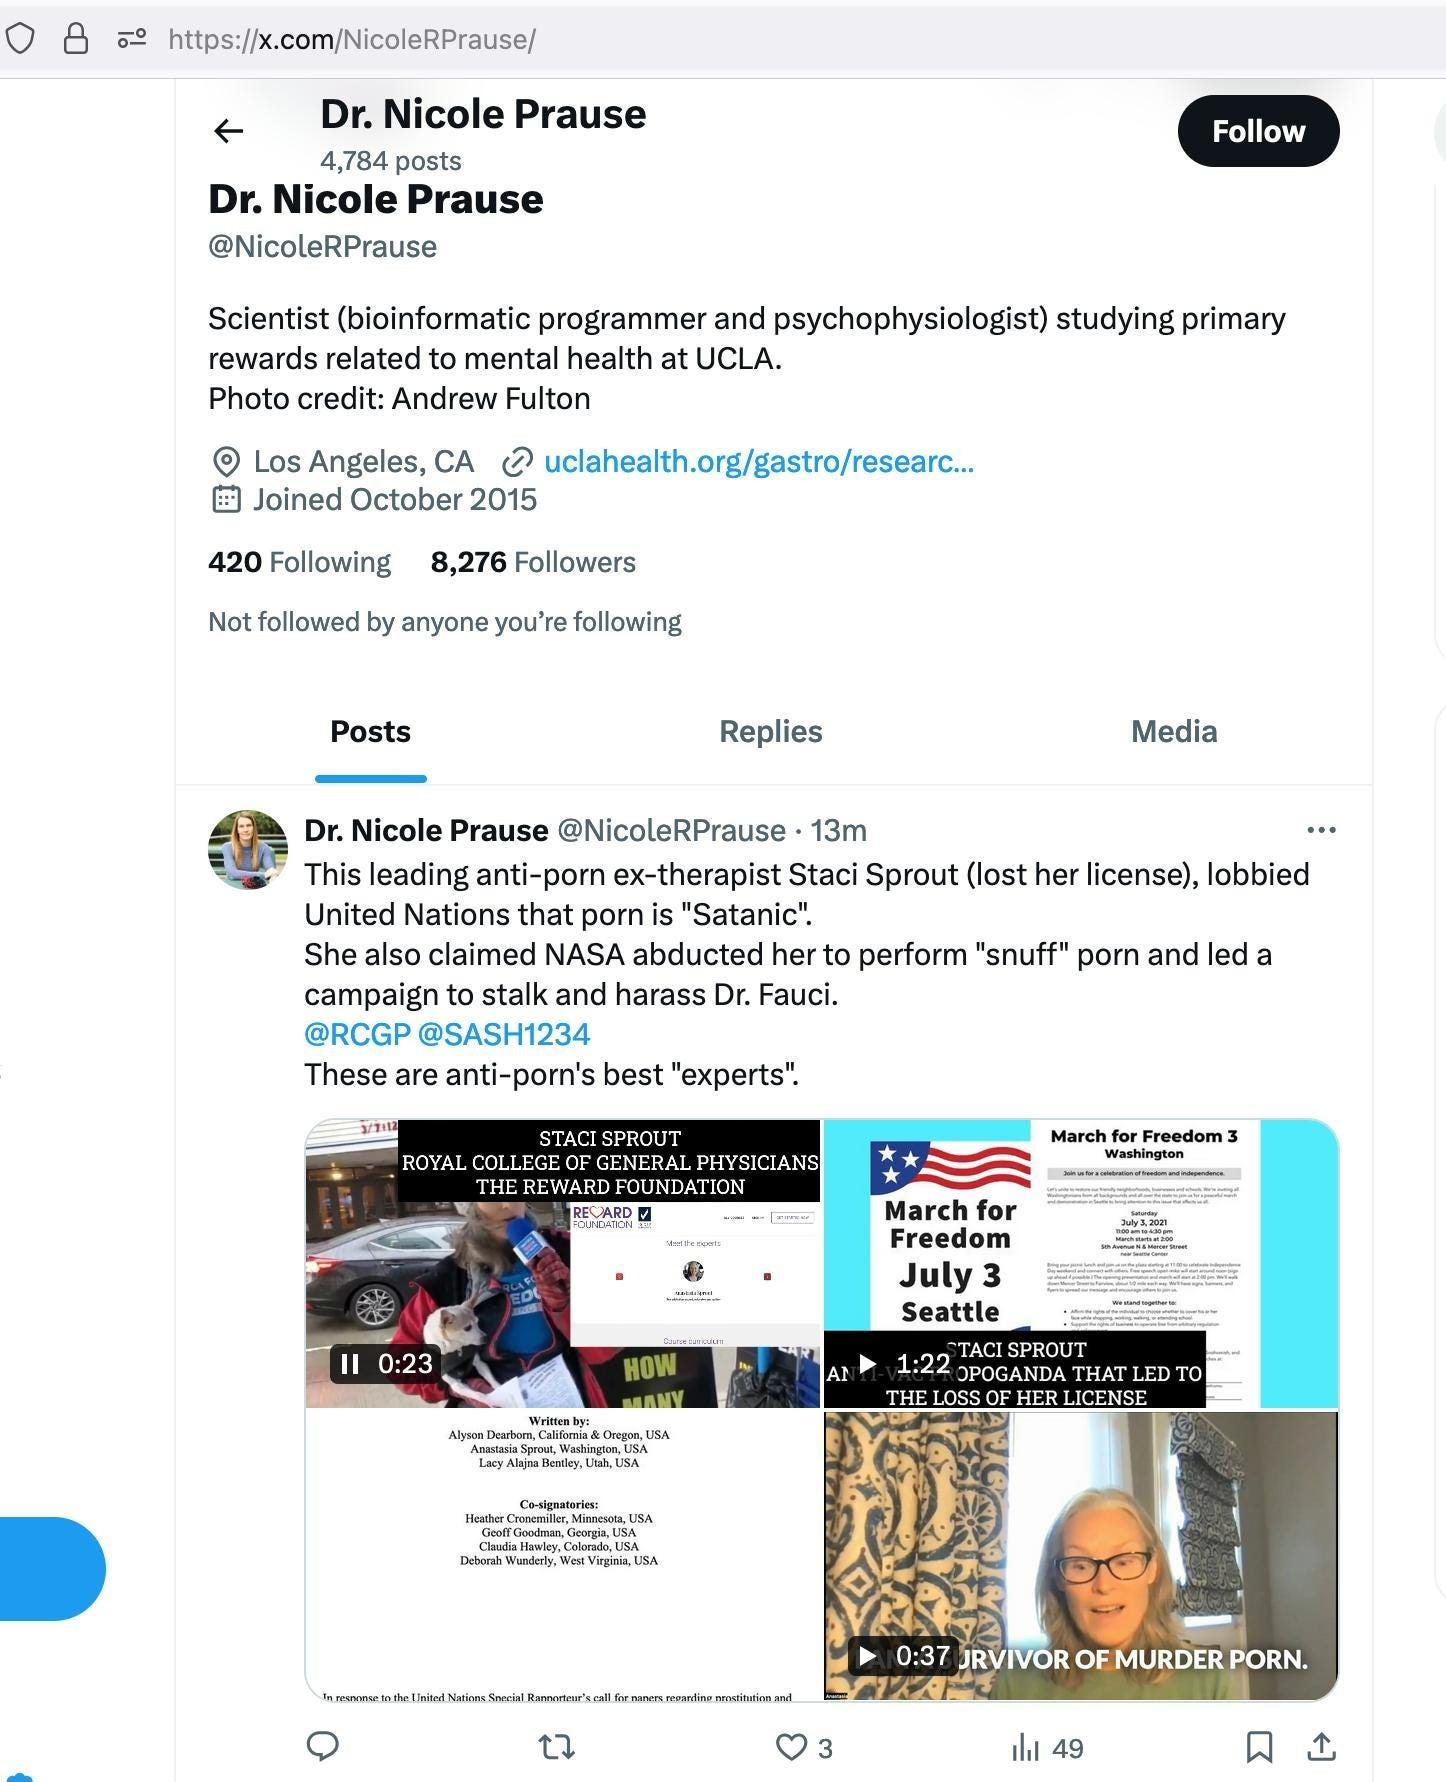Bookmark the post with the bookmark icon
This screenshot has height=1782, width=1446.
[x=1259, y=1747]
